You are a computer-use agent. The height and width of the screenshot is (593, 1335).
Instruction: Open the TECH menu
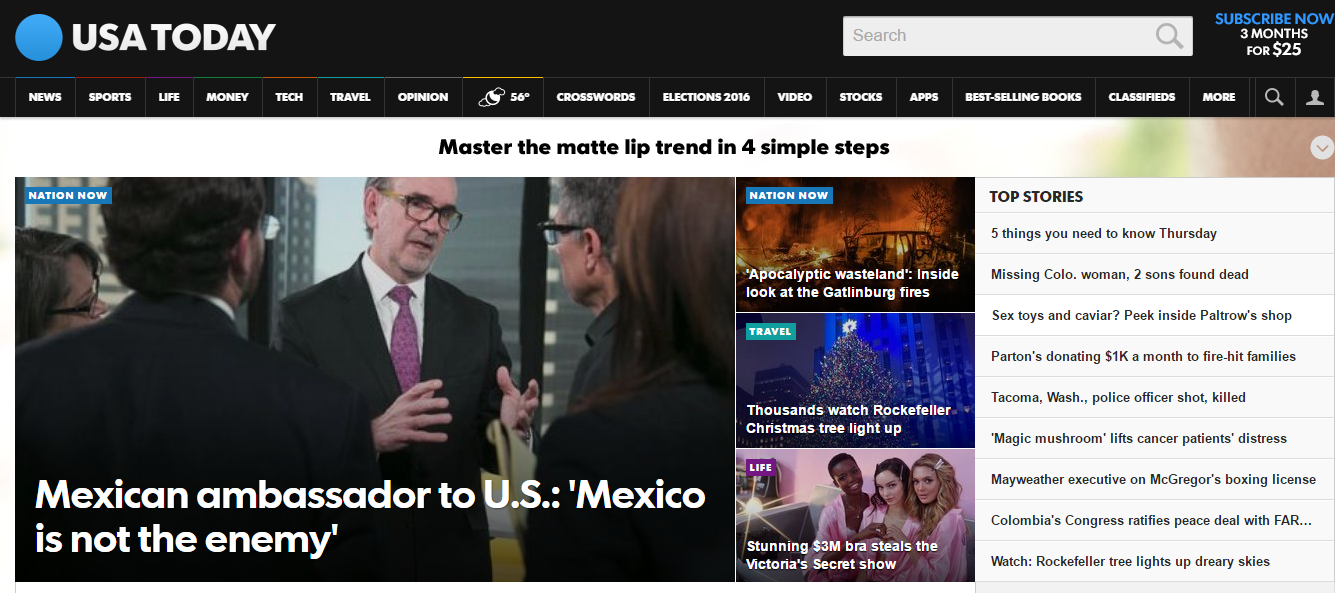289,97
